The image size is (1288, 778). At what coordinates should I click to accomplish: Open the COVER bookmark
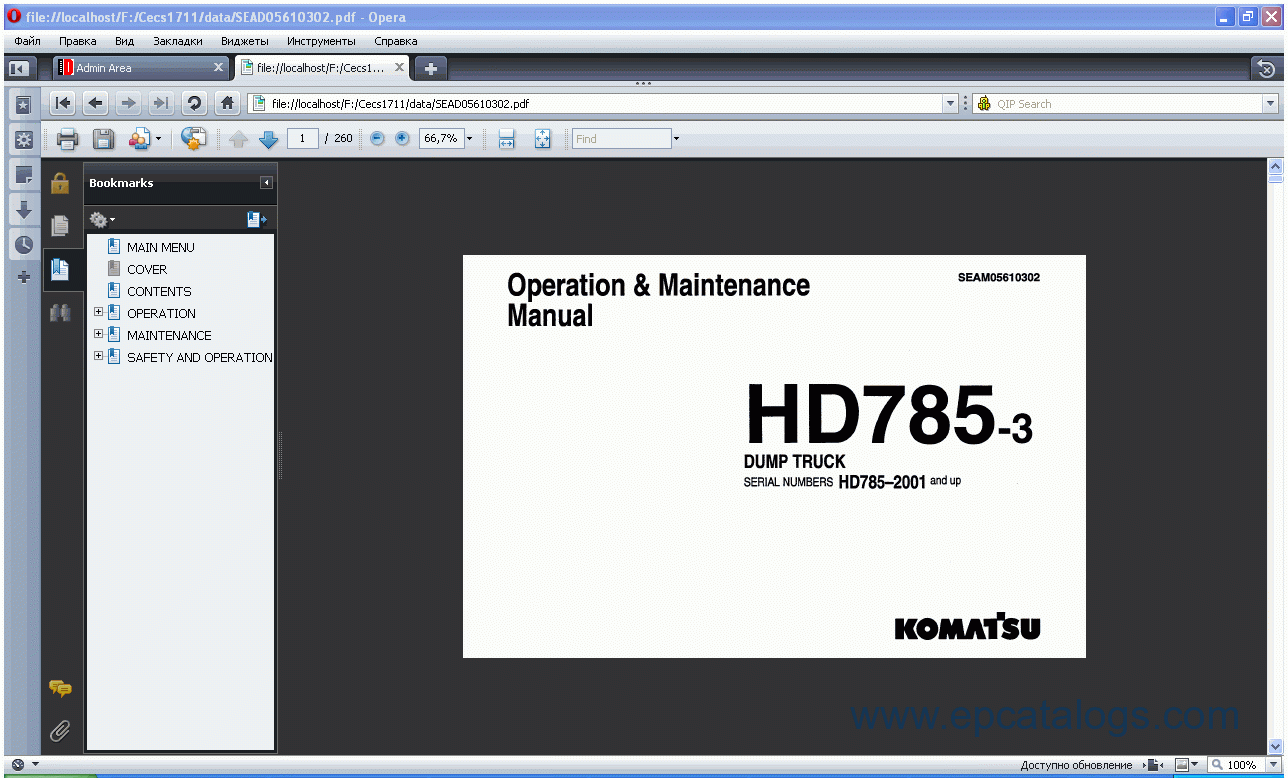coord(147,269)
